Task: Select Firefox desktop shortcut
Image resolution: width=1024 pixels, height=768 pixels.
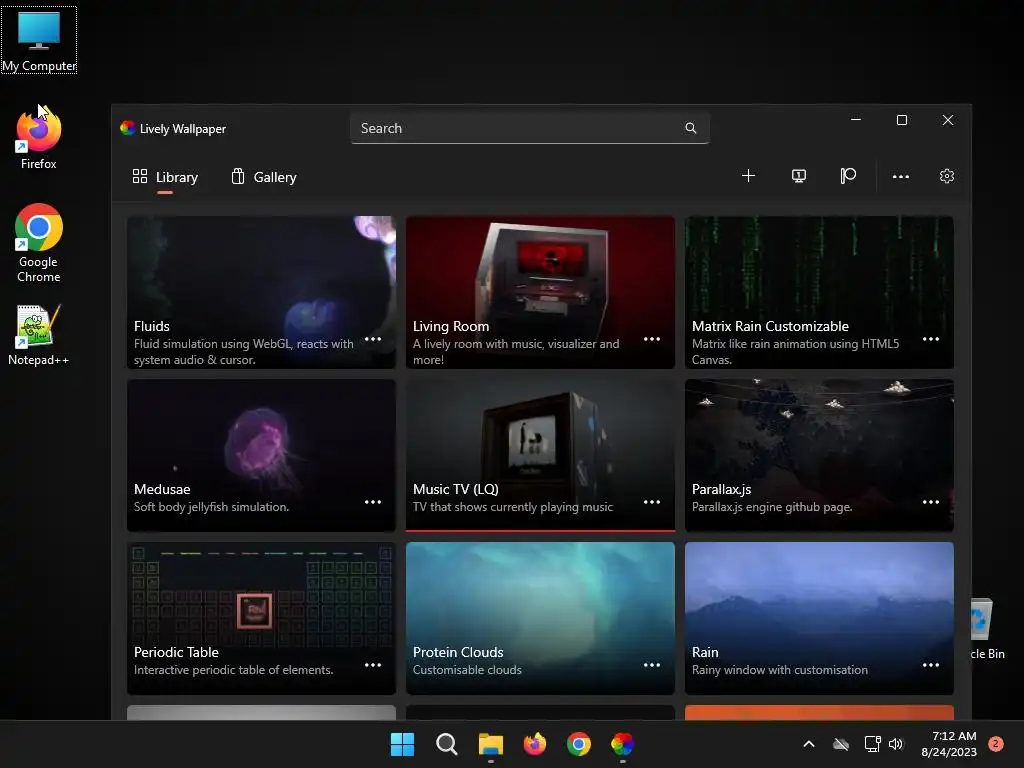Action: tap(39, 139)
